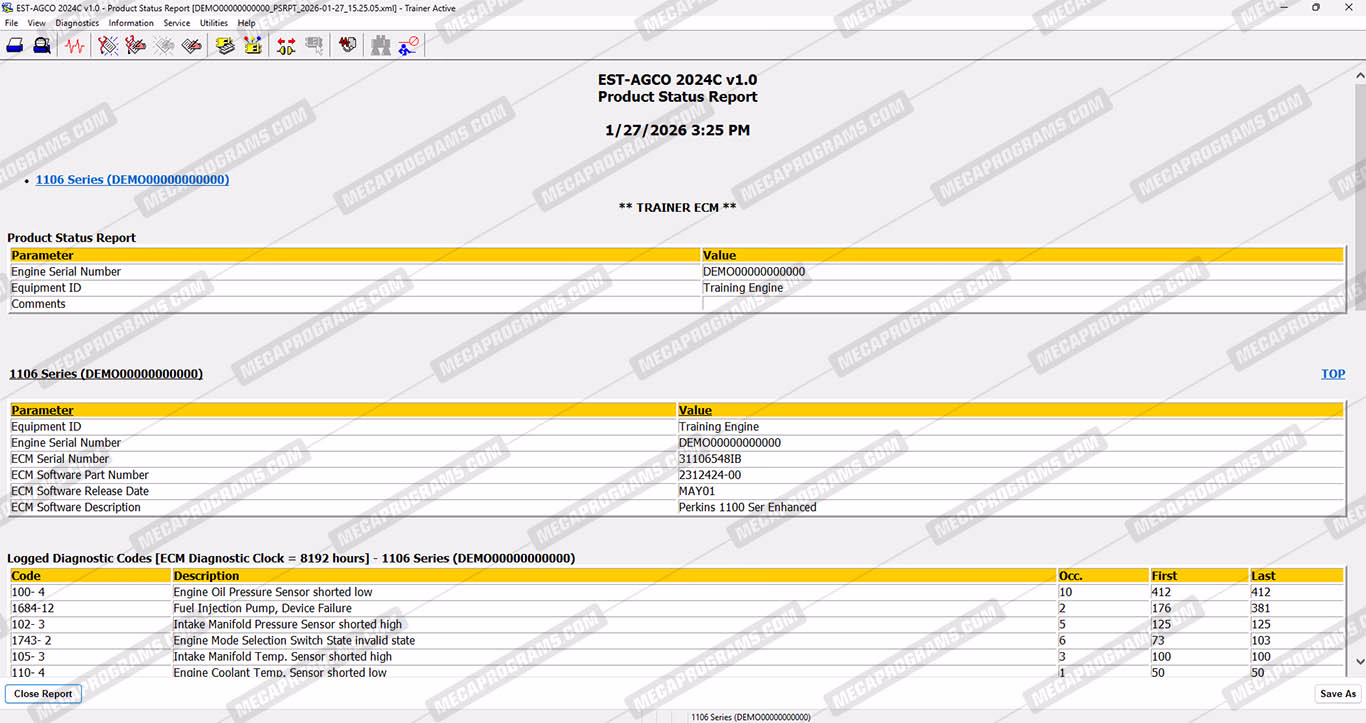The image size is (1366, 723).
Task: Click the Stop Communication toolbar icon
Action: 408,45
